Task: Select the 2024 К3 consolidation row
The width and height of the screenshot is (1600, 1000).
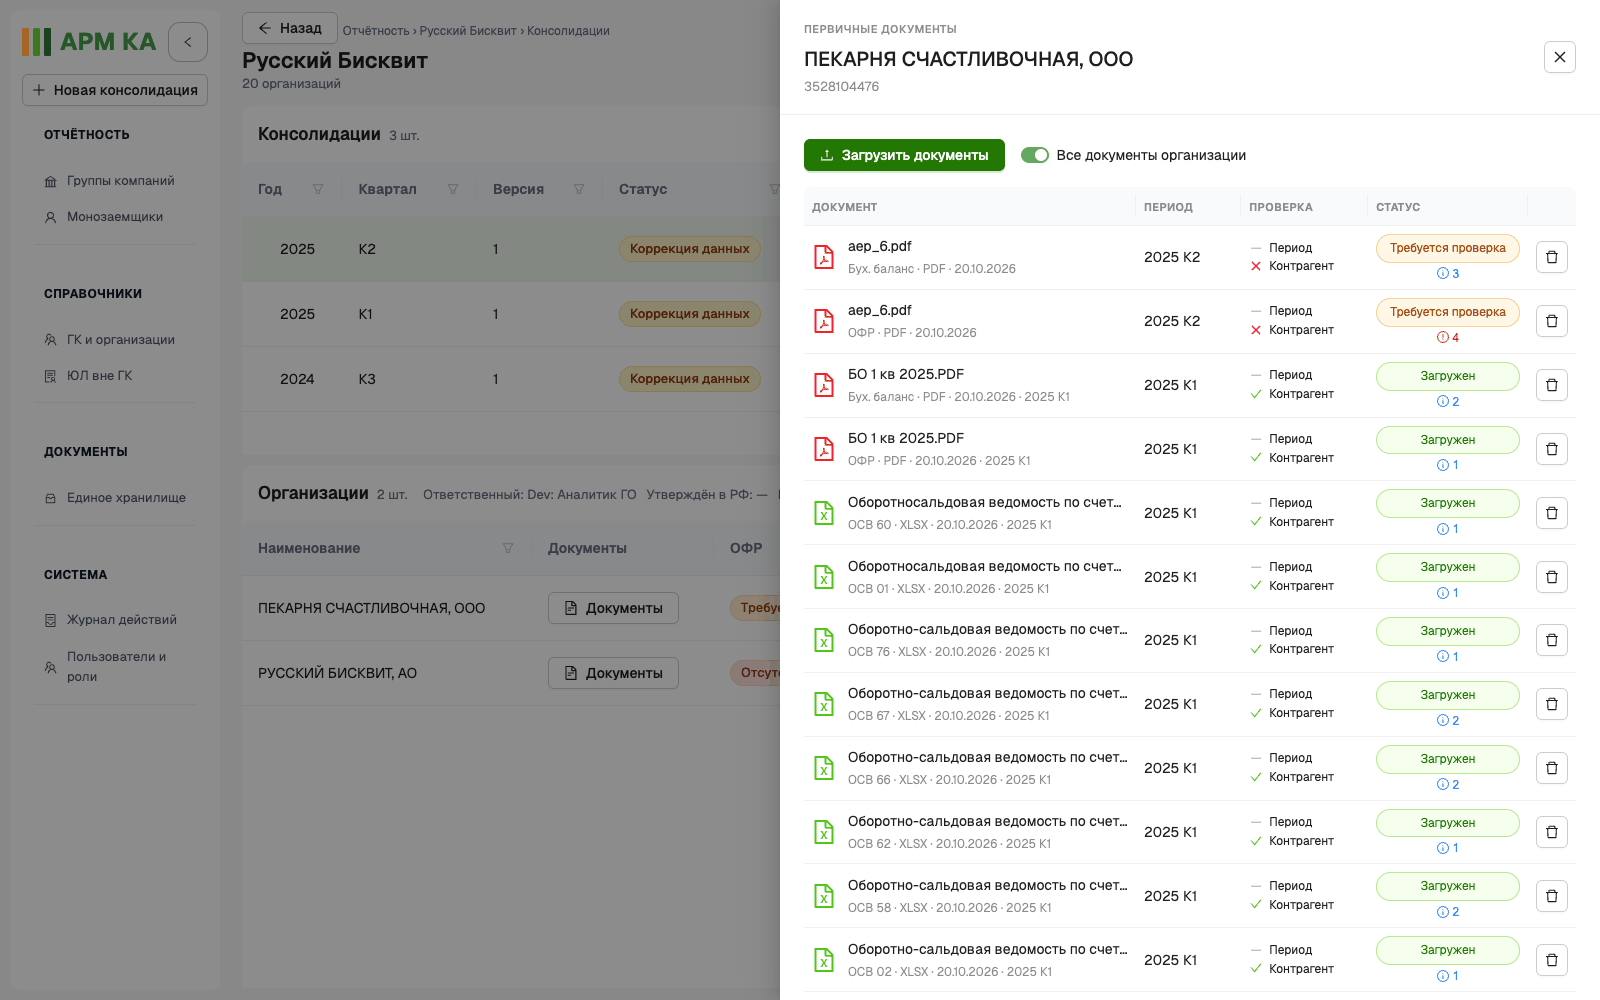Action: point(510,379)
